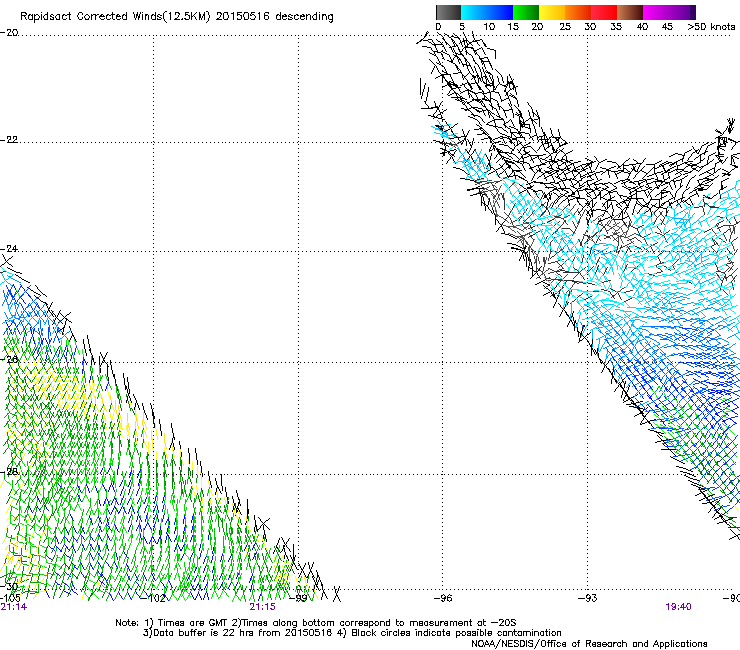Click the -99 longitude axis label
The height and width of the screenshot is (650, 740).
[x=299, y=598]
